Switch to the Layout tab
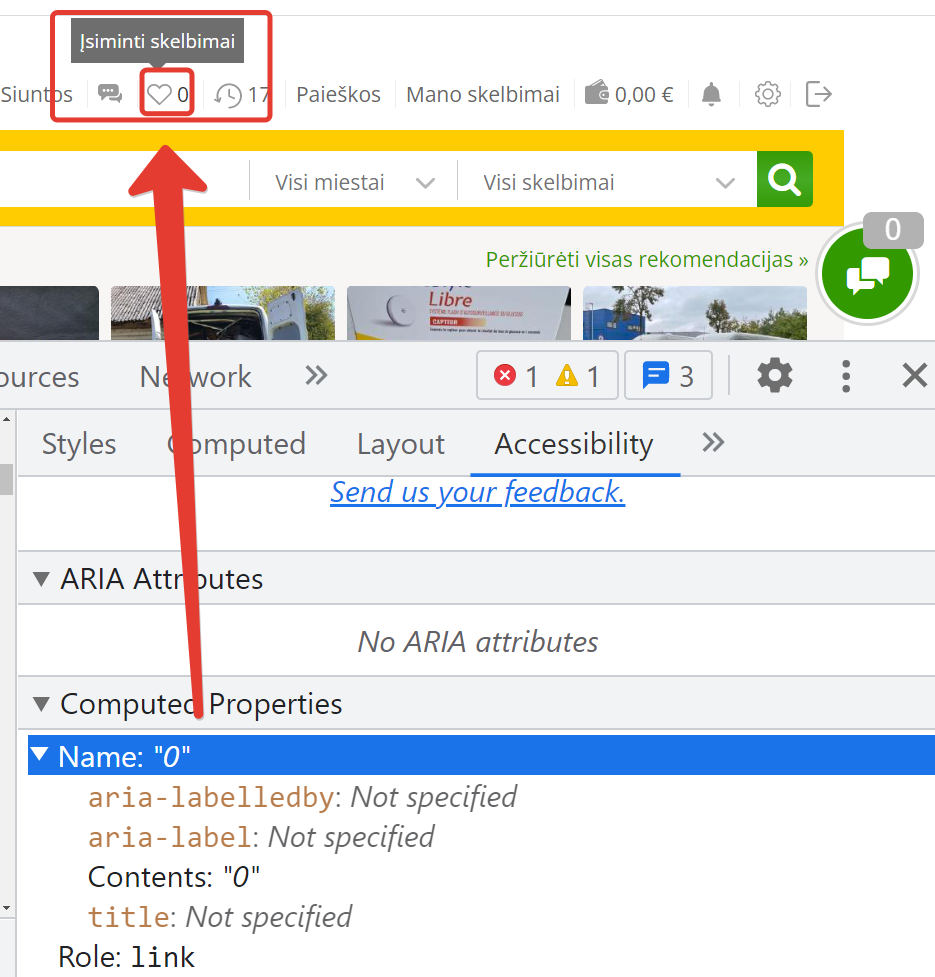This screenshot has height=977, width=935. click(x=401, y=444)
